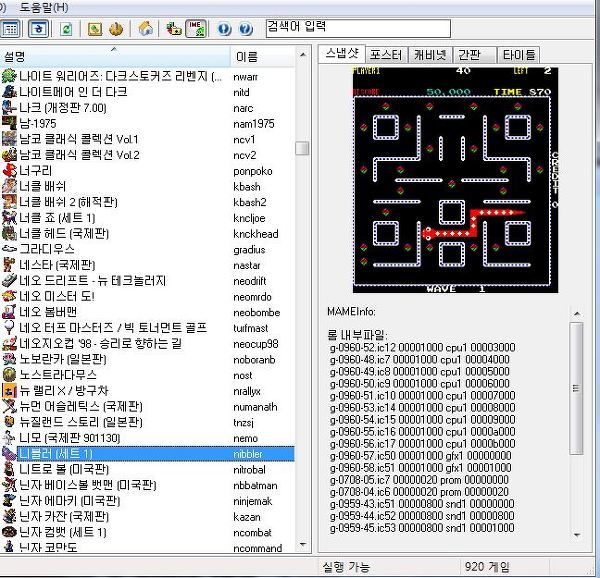Click the brown joystick toolbar icon

116,29
